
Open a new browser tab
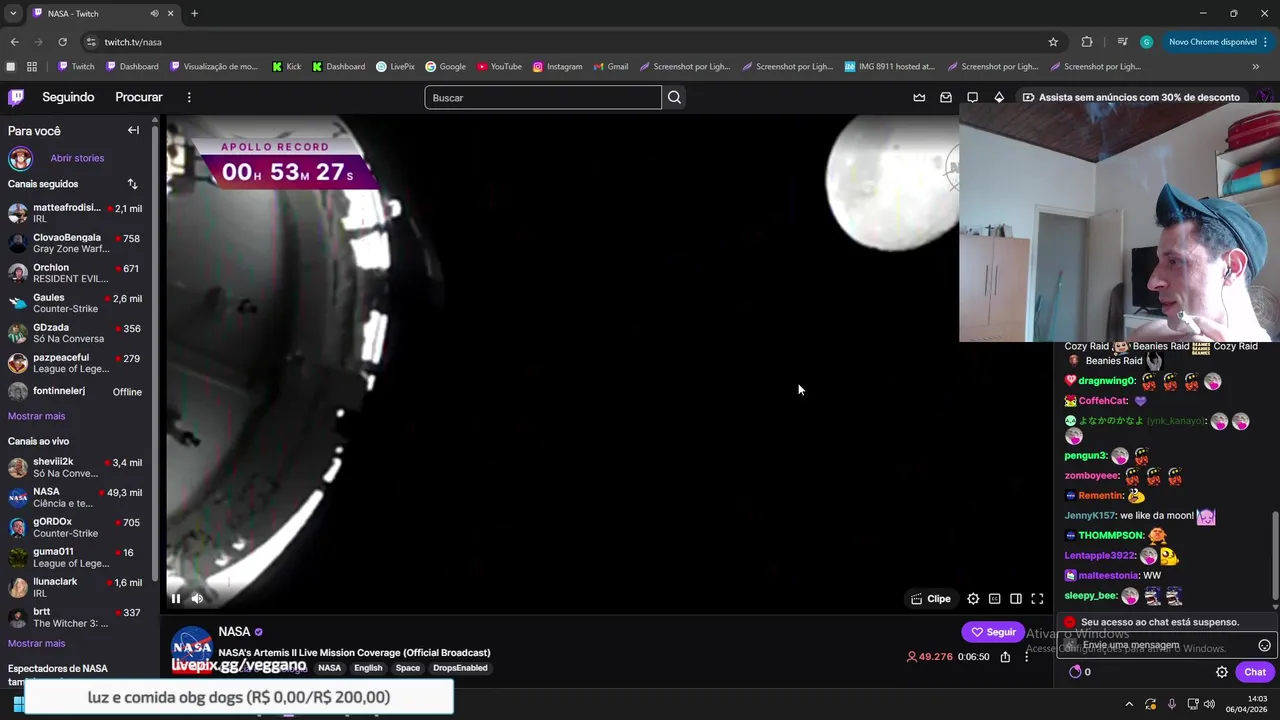(x=194, y=14)
